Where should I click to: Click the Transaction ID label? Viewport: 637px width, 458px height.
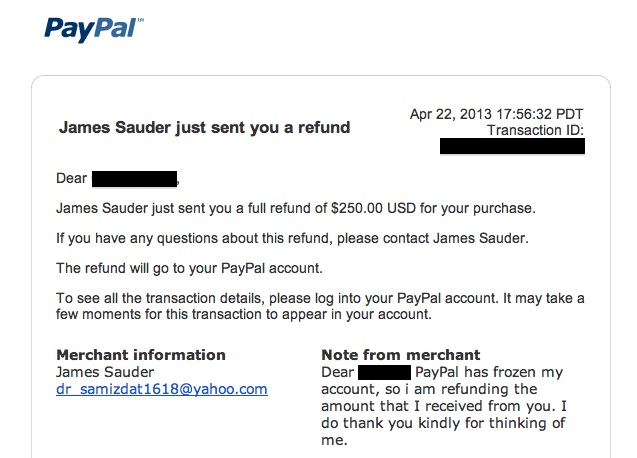[535, 130]
